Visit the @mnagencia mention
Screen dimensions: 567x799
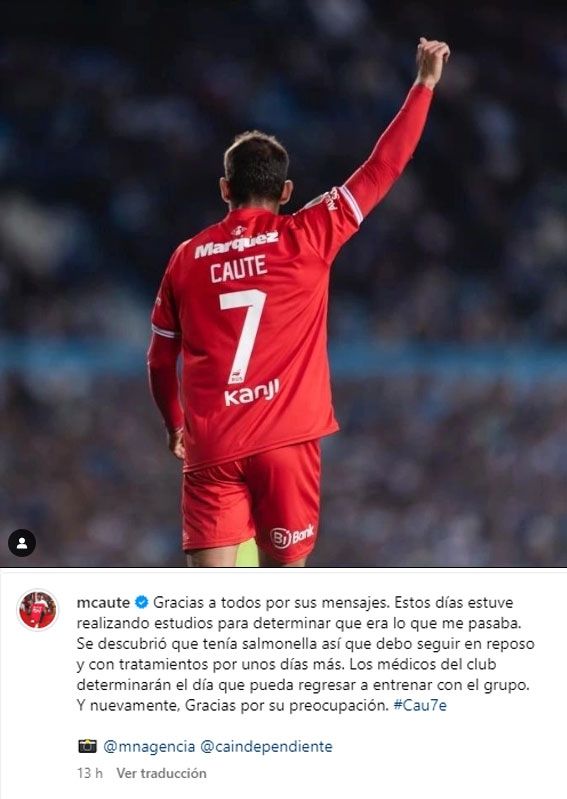click(149, 747)
